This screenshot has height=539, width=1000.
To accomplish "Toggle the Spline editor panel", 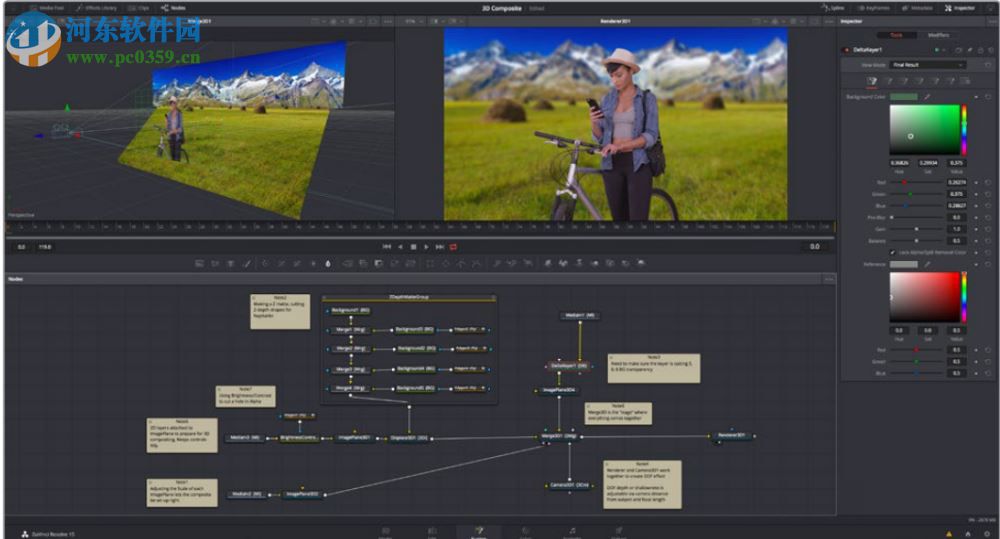I will coord(834,8).
